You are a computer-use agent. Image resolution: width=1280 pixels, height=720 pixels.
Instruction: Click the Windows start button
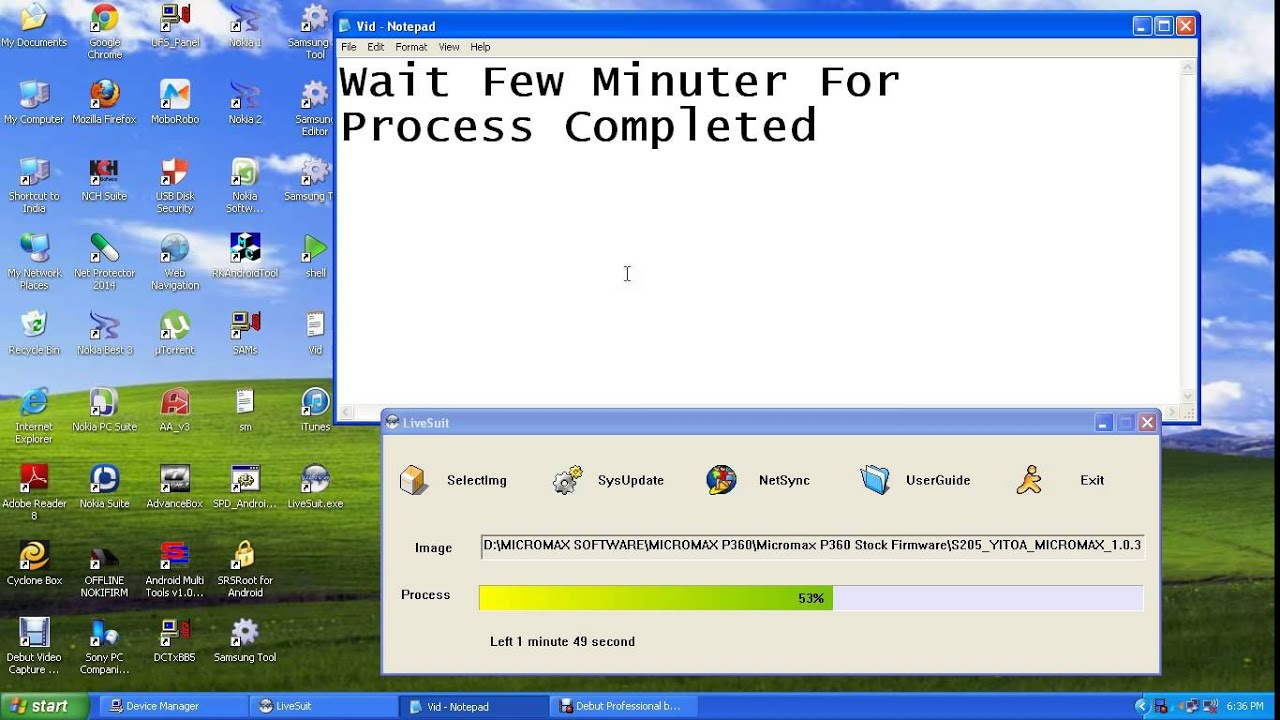pos(46,706)
